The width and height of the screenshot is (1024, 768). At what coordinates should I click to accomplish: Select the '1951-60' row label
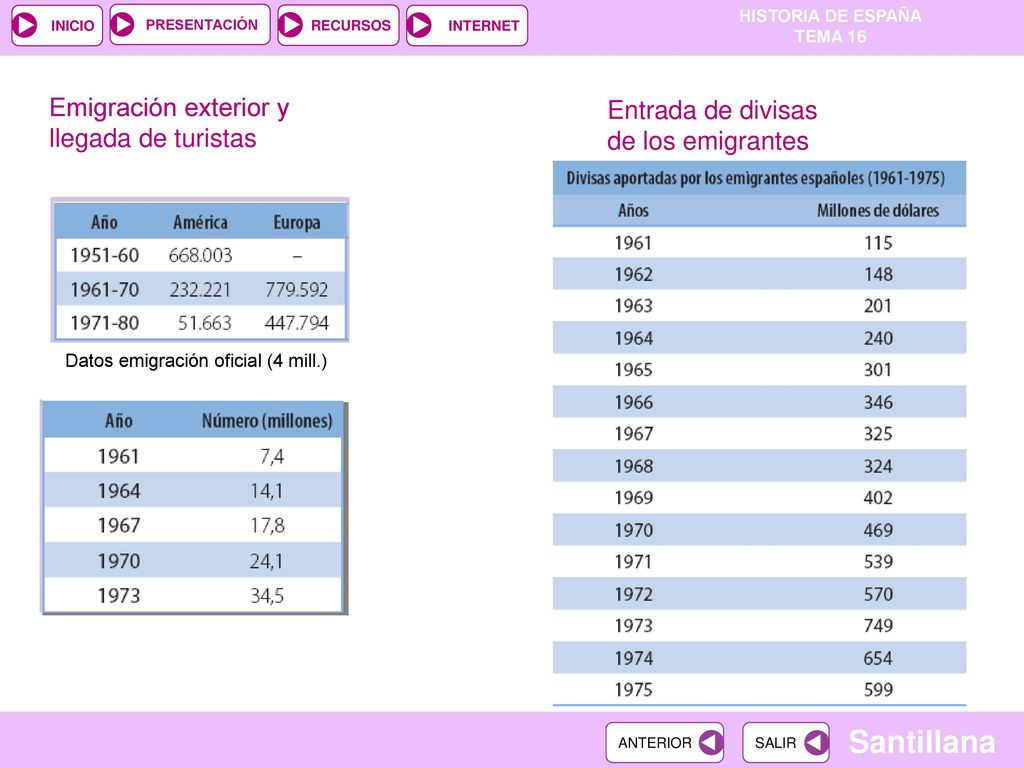[104, 255]
